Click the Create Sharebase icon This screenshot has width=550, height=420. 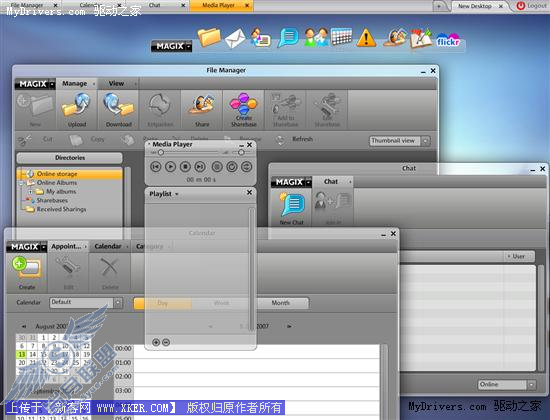click(x=243, y=104)
